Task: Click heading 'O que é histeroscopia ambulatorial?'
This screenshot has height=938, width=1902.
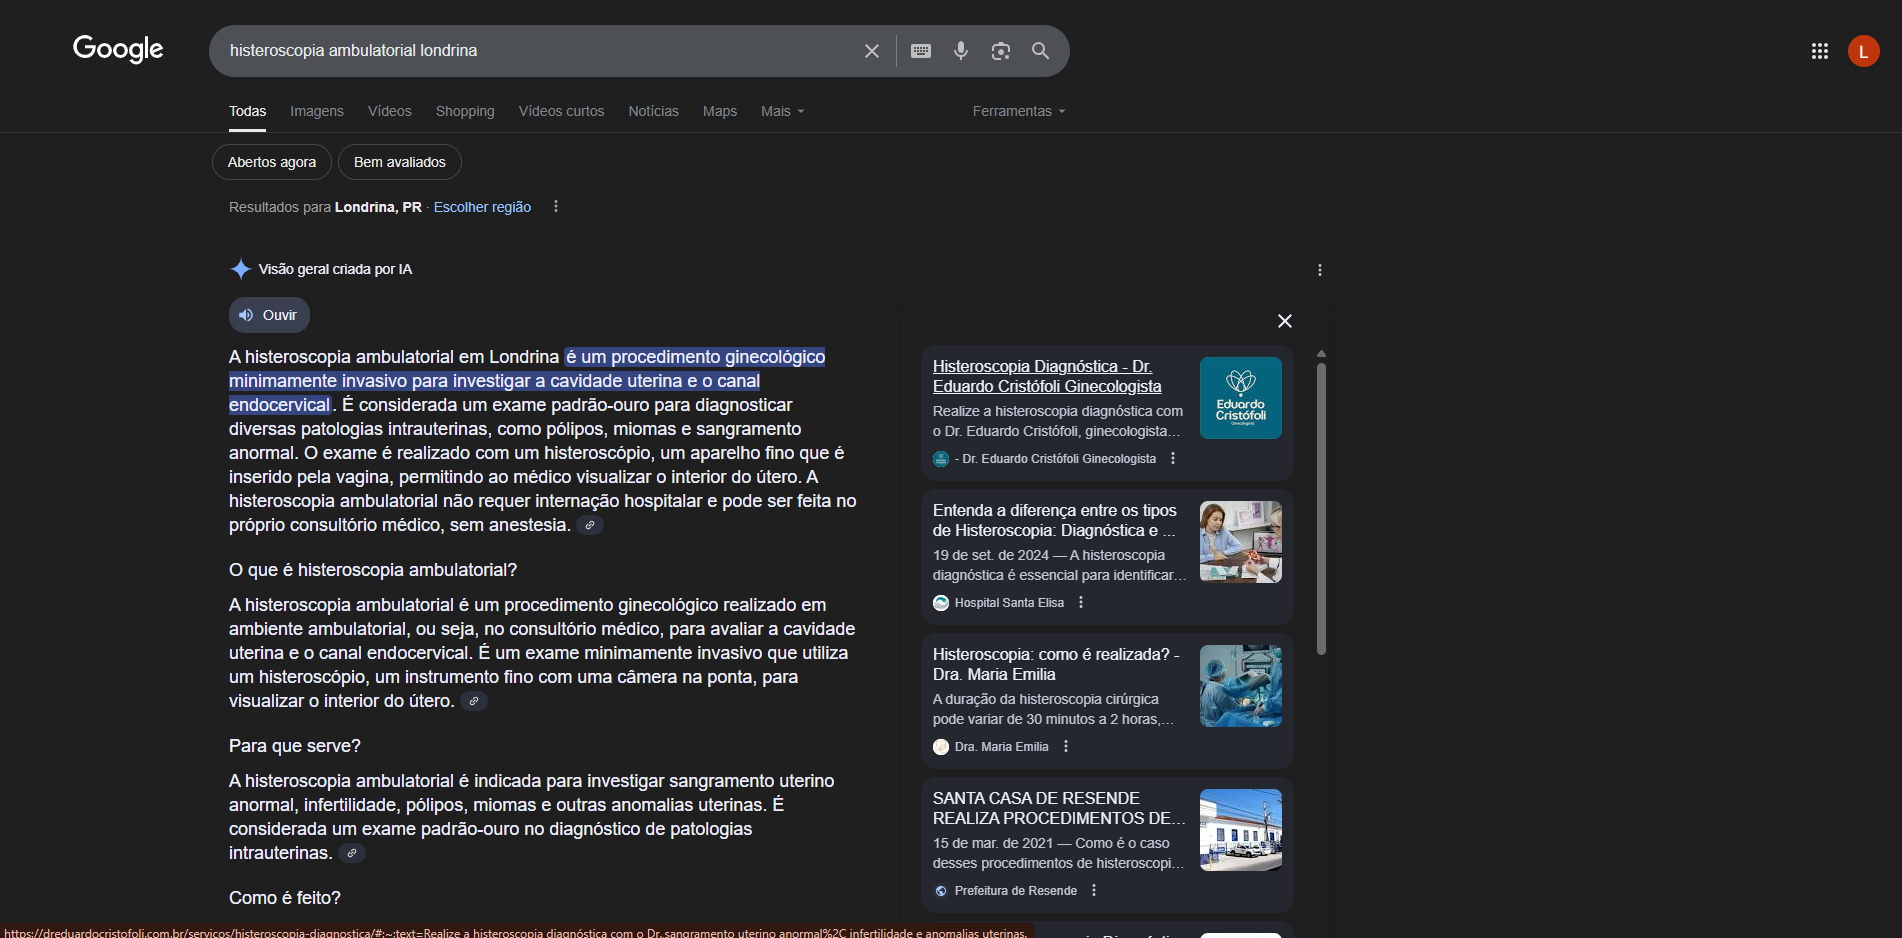Action: click(x=373, y=570)
